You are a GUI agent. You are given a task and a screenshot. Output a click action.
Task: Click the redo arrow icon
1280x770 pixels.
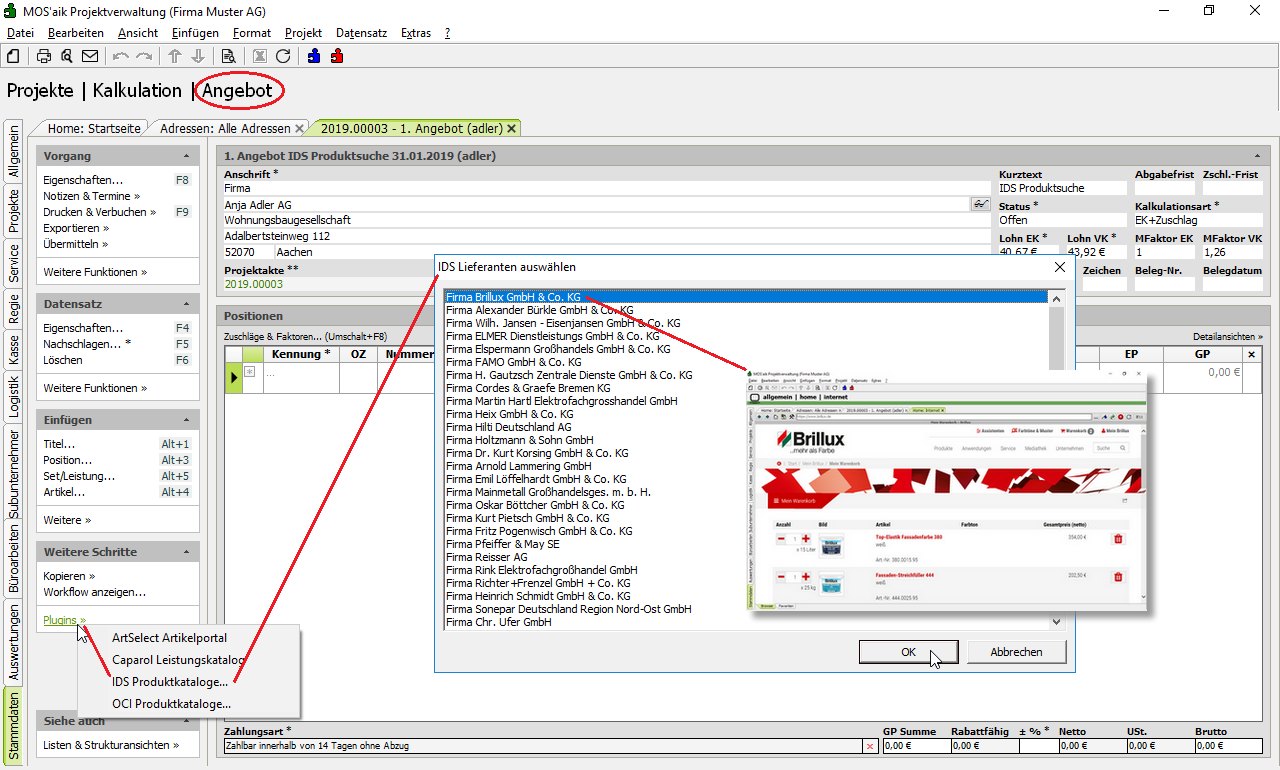(x=144, y=56)
